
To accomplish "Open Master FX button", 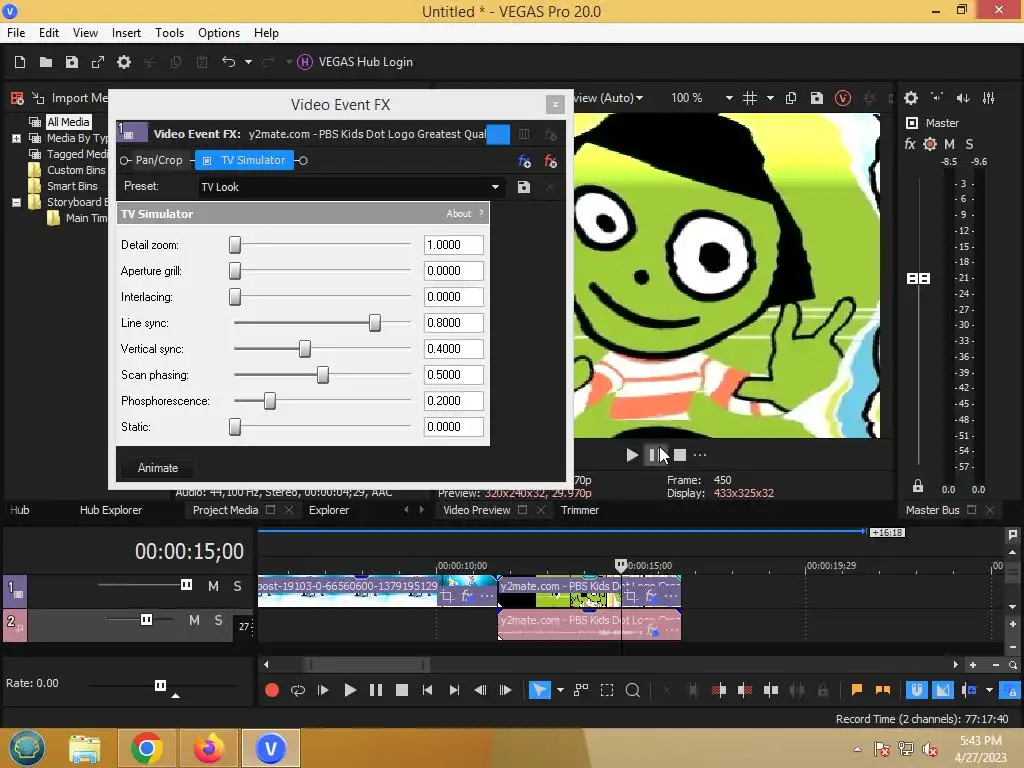I will click(910, 144).
